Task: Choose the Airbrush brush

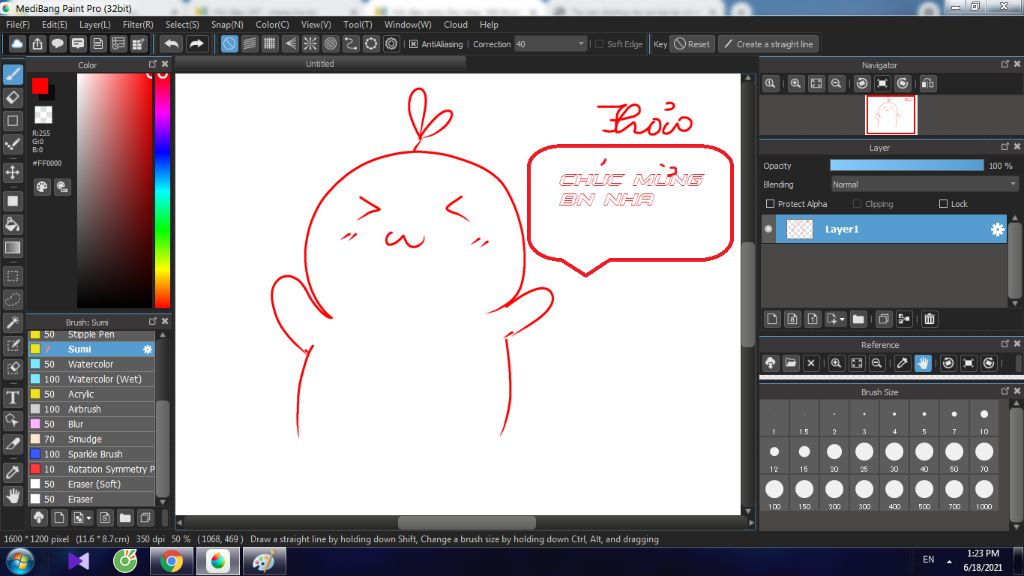Action: point(92,409)
